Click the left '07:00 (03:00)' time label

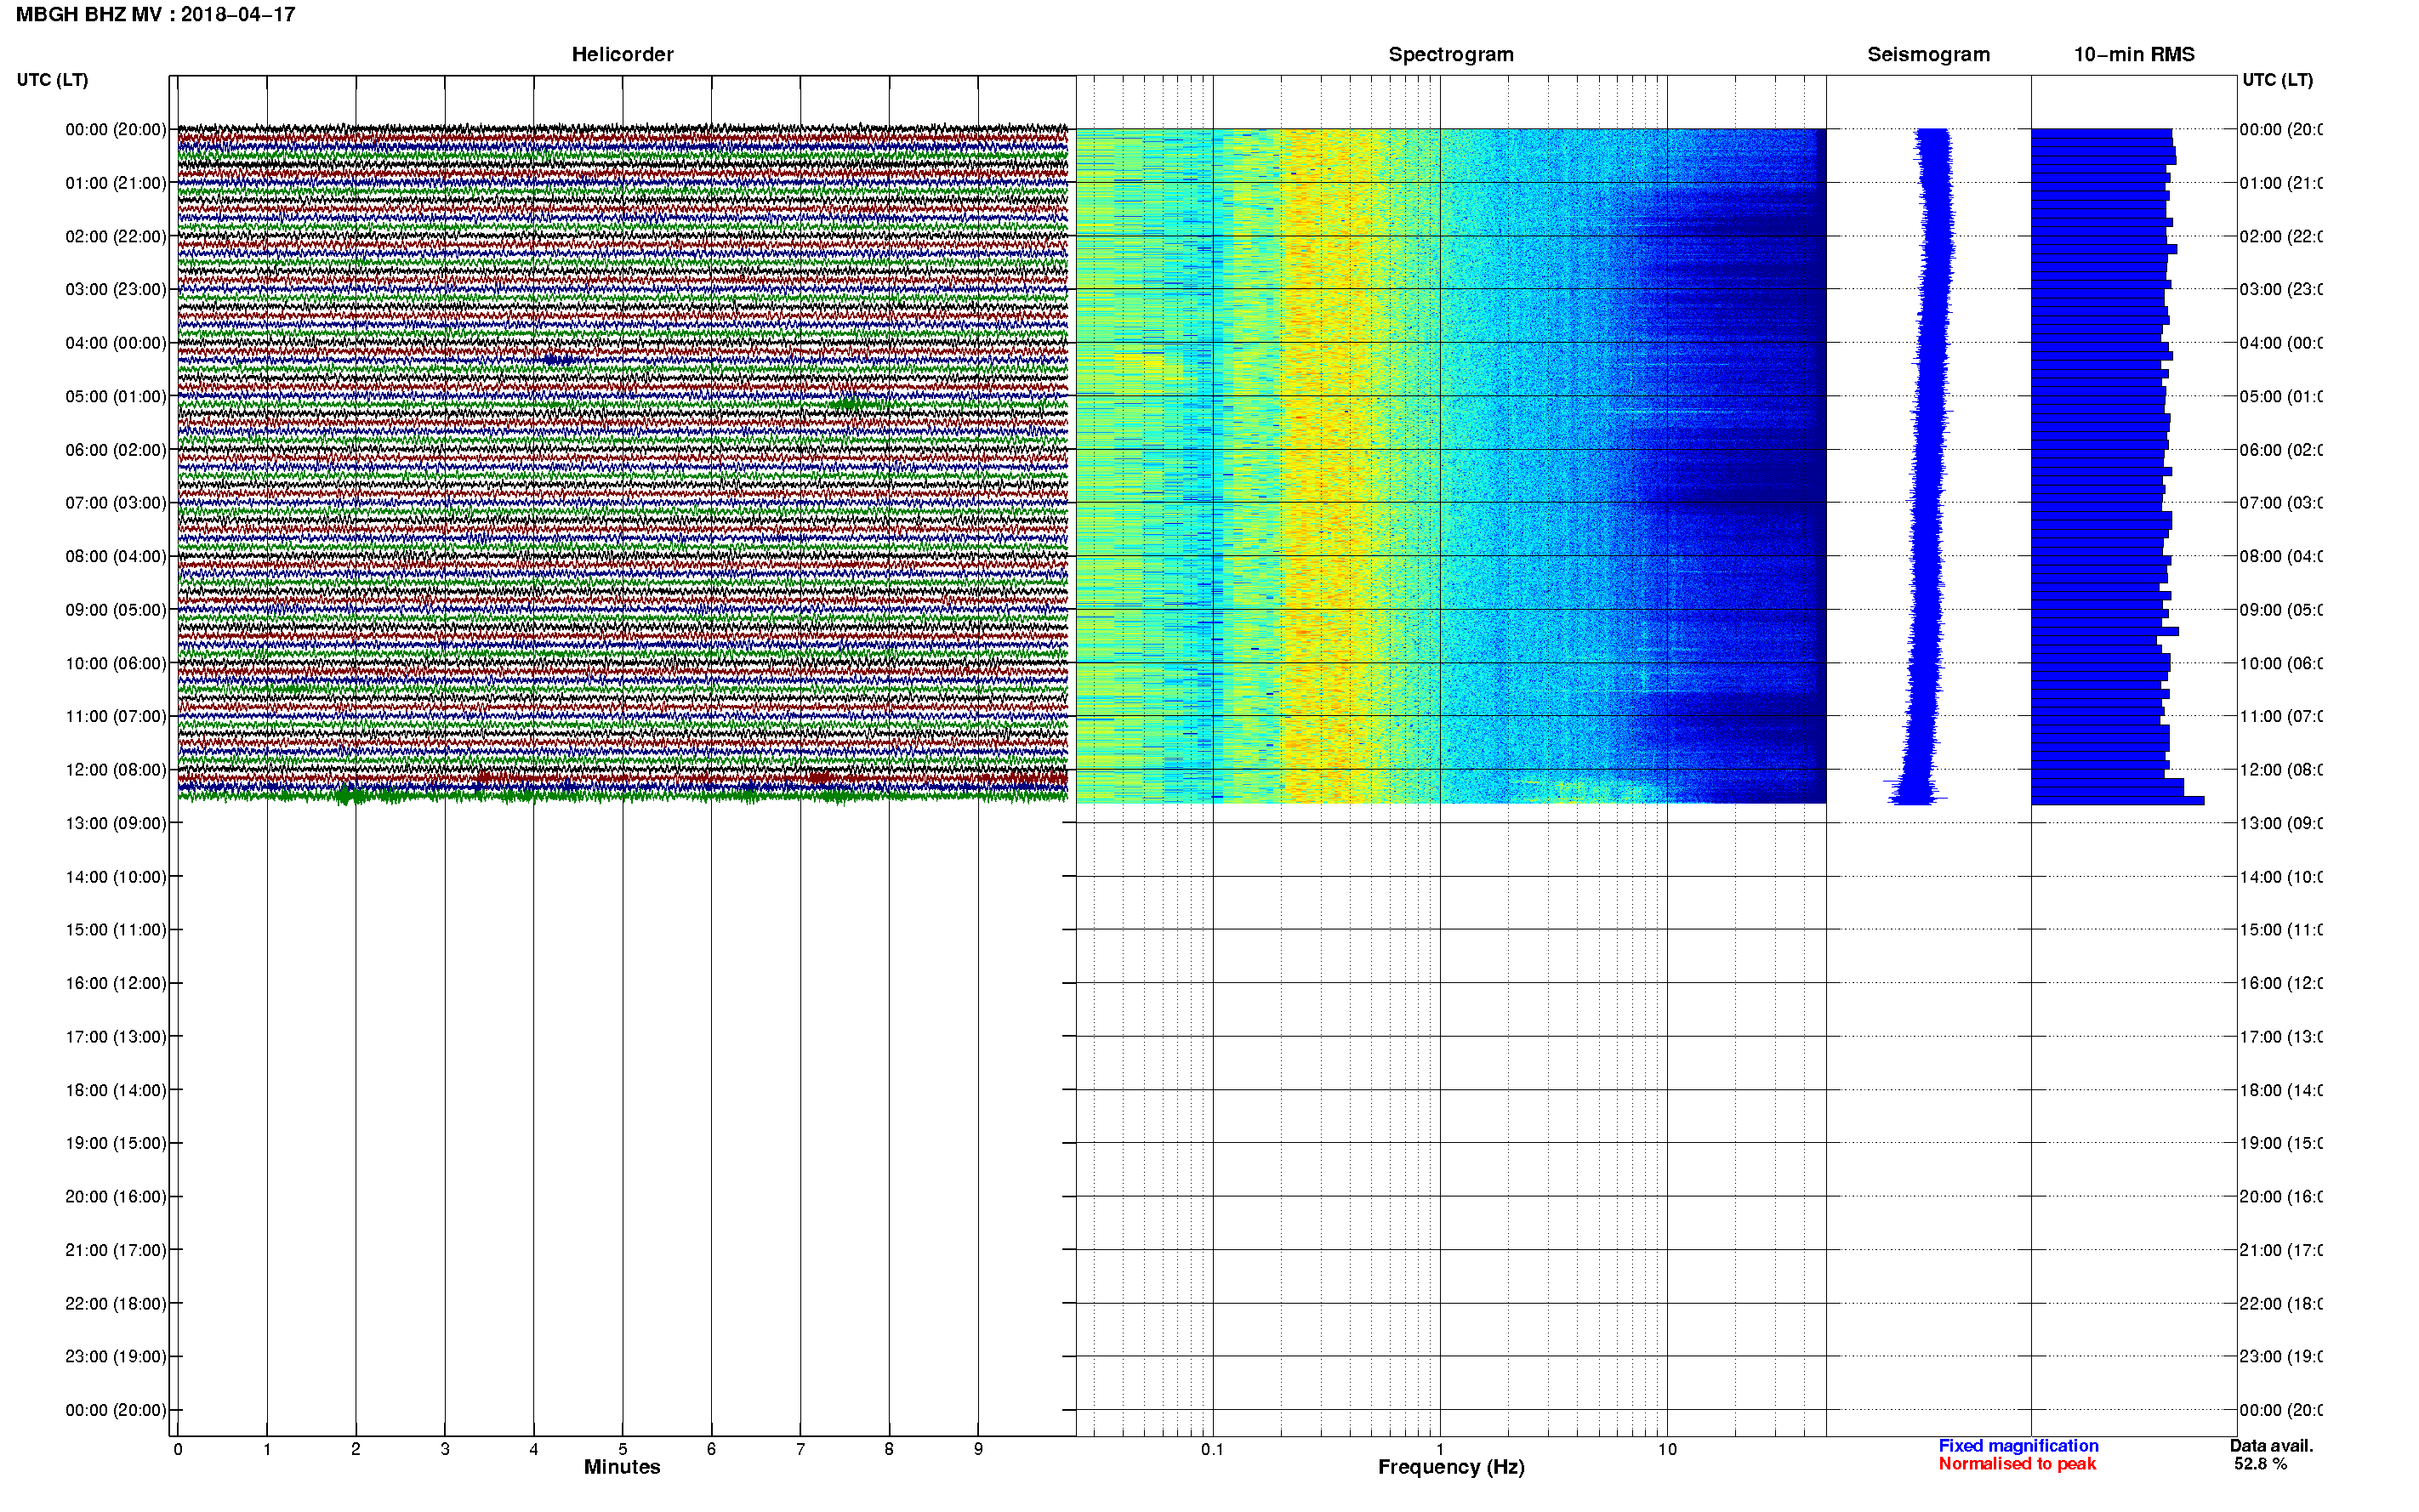pyautogui.click(x=116, y=502)
